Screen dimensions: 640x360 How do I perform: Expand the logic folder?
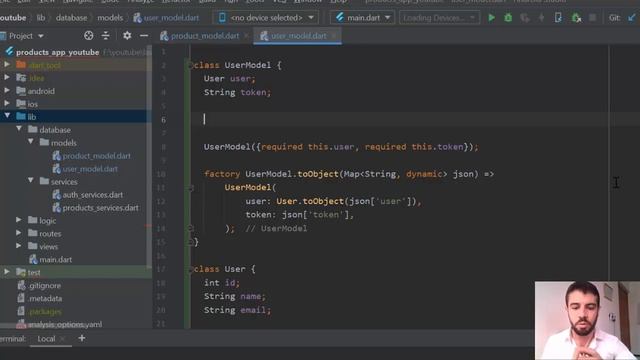[x=19, y=220]
